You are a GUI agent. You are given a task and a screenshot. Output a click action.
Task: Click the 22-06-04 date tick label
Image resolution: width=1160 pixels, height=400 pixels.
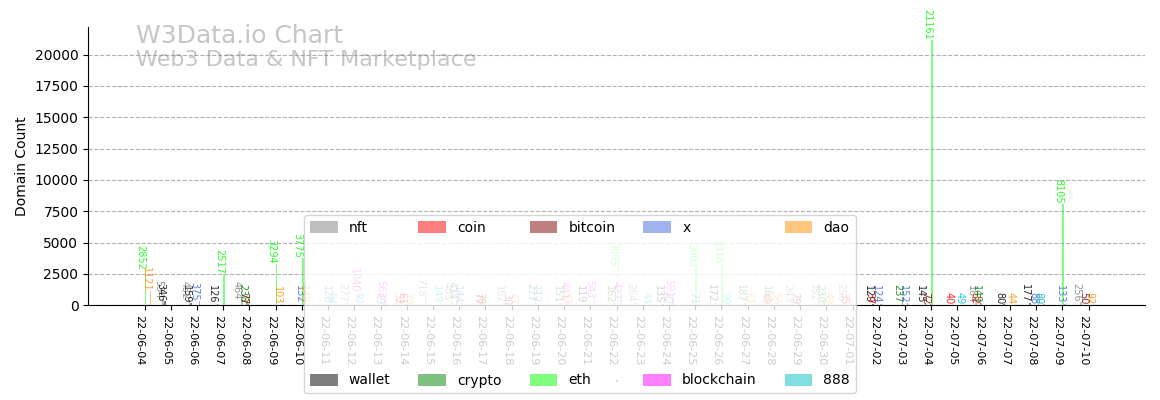(x=141, y=340)
